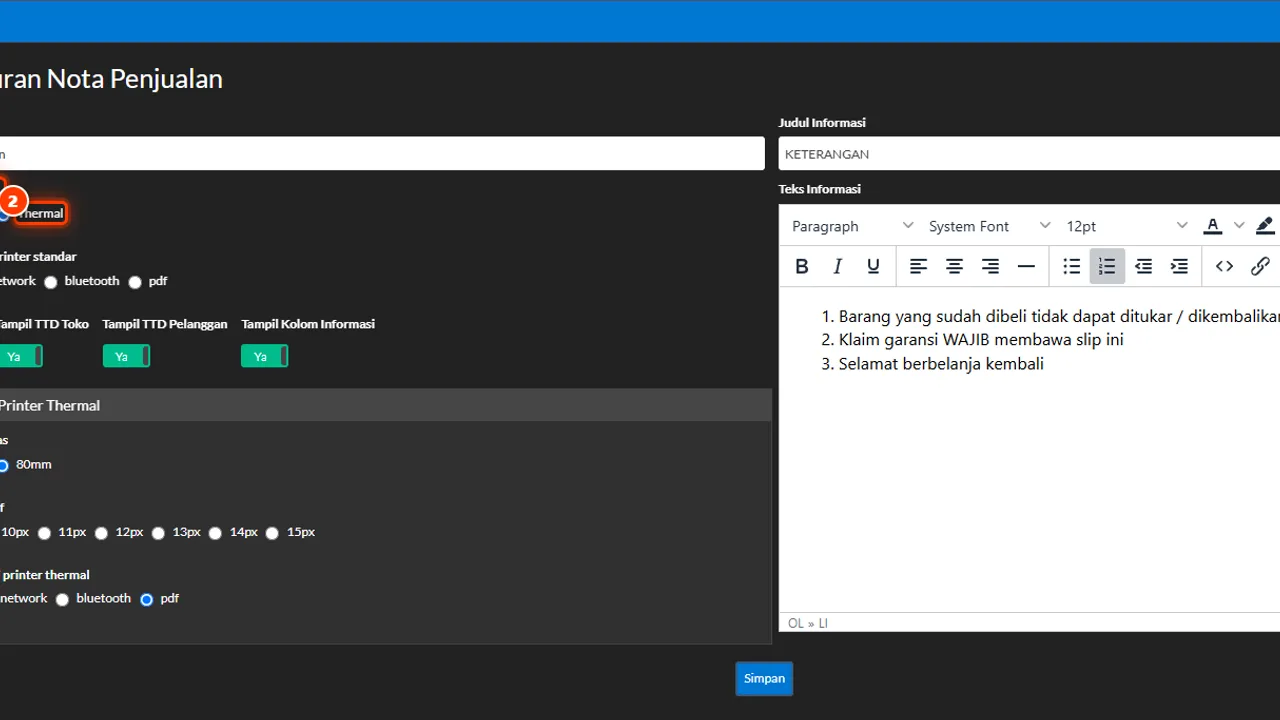
Task: Open the text color arrow menu
Action: click(x=1238, y=226)
